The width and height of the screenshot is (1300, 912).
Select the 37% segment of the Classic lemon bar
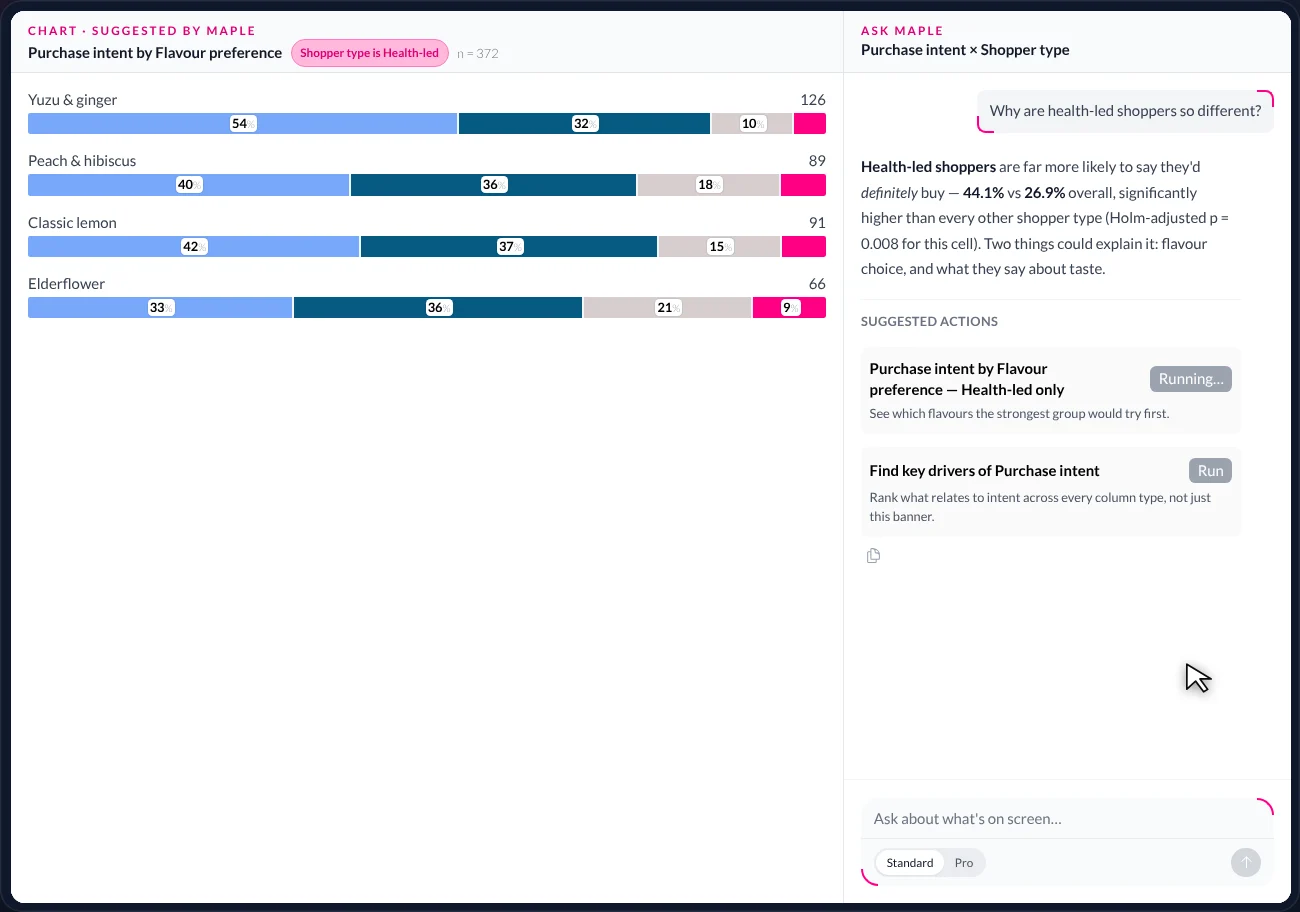pos(509,247)
